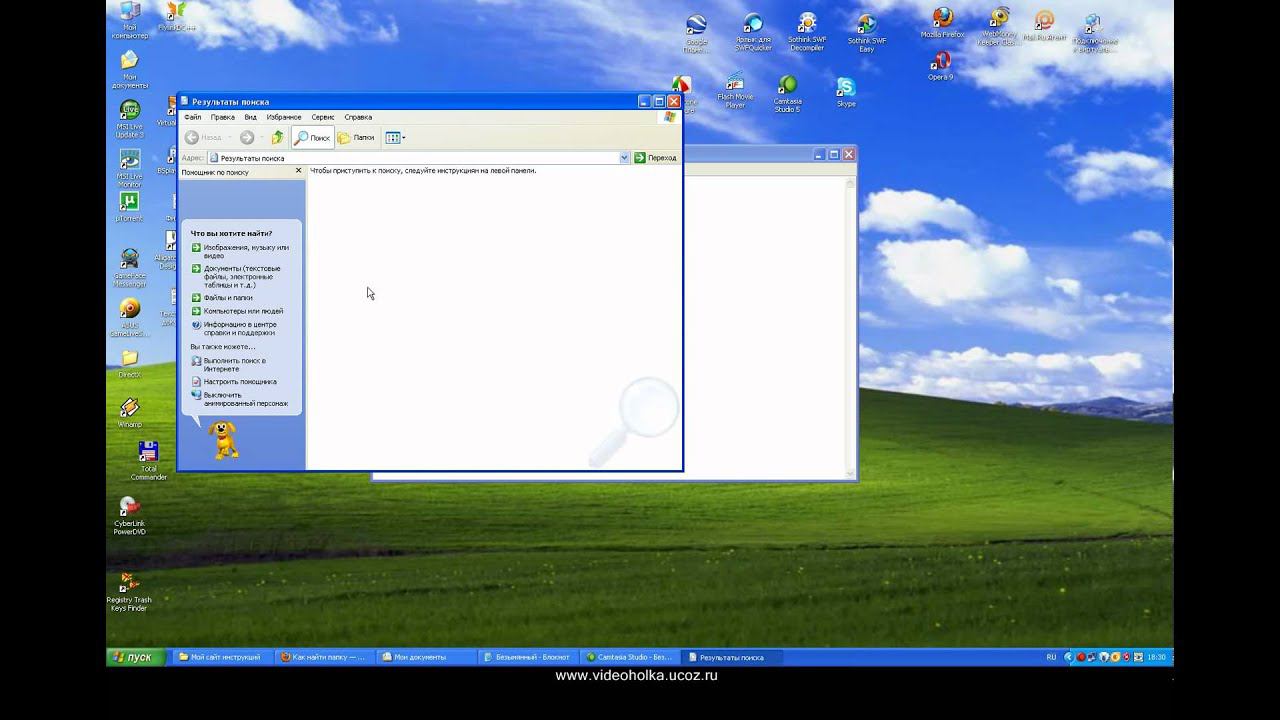The height and width of the screenshot is (720, 1280).
Task: Switch to Безымянный - Блокнот taskbar button
Action: pyautogui.click(x=528, y=657)
